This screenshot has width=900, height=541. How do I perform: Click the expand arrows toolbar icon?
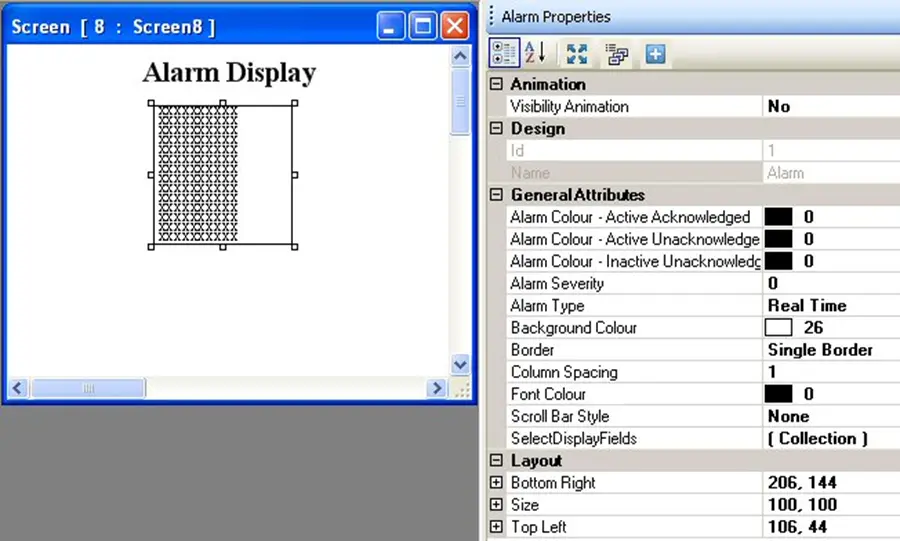coord(577,54)
